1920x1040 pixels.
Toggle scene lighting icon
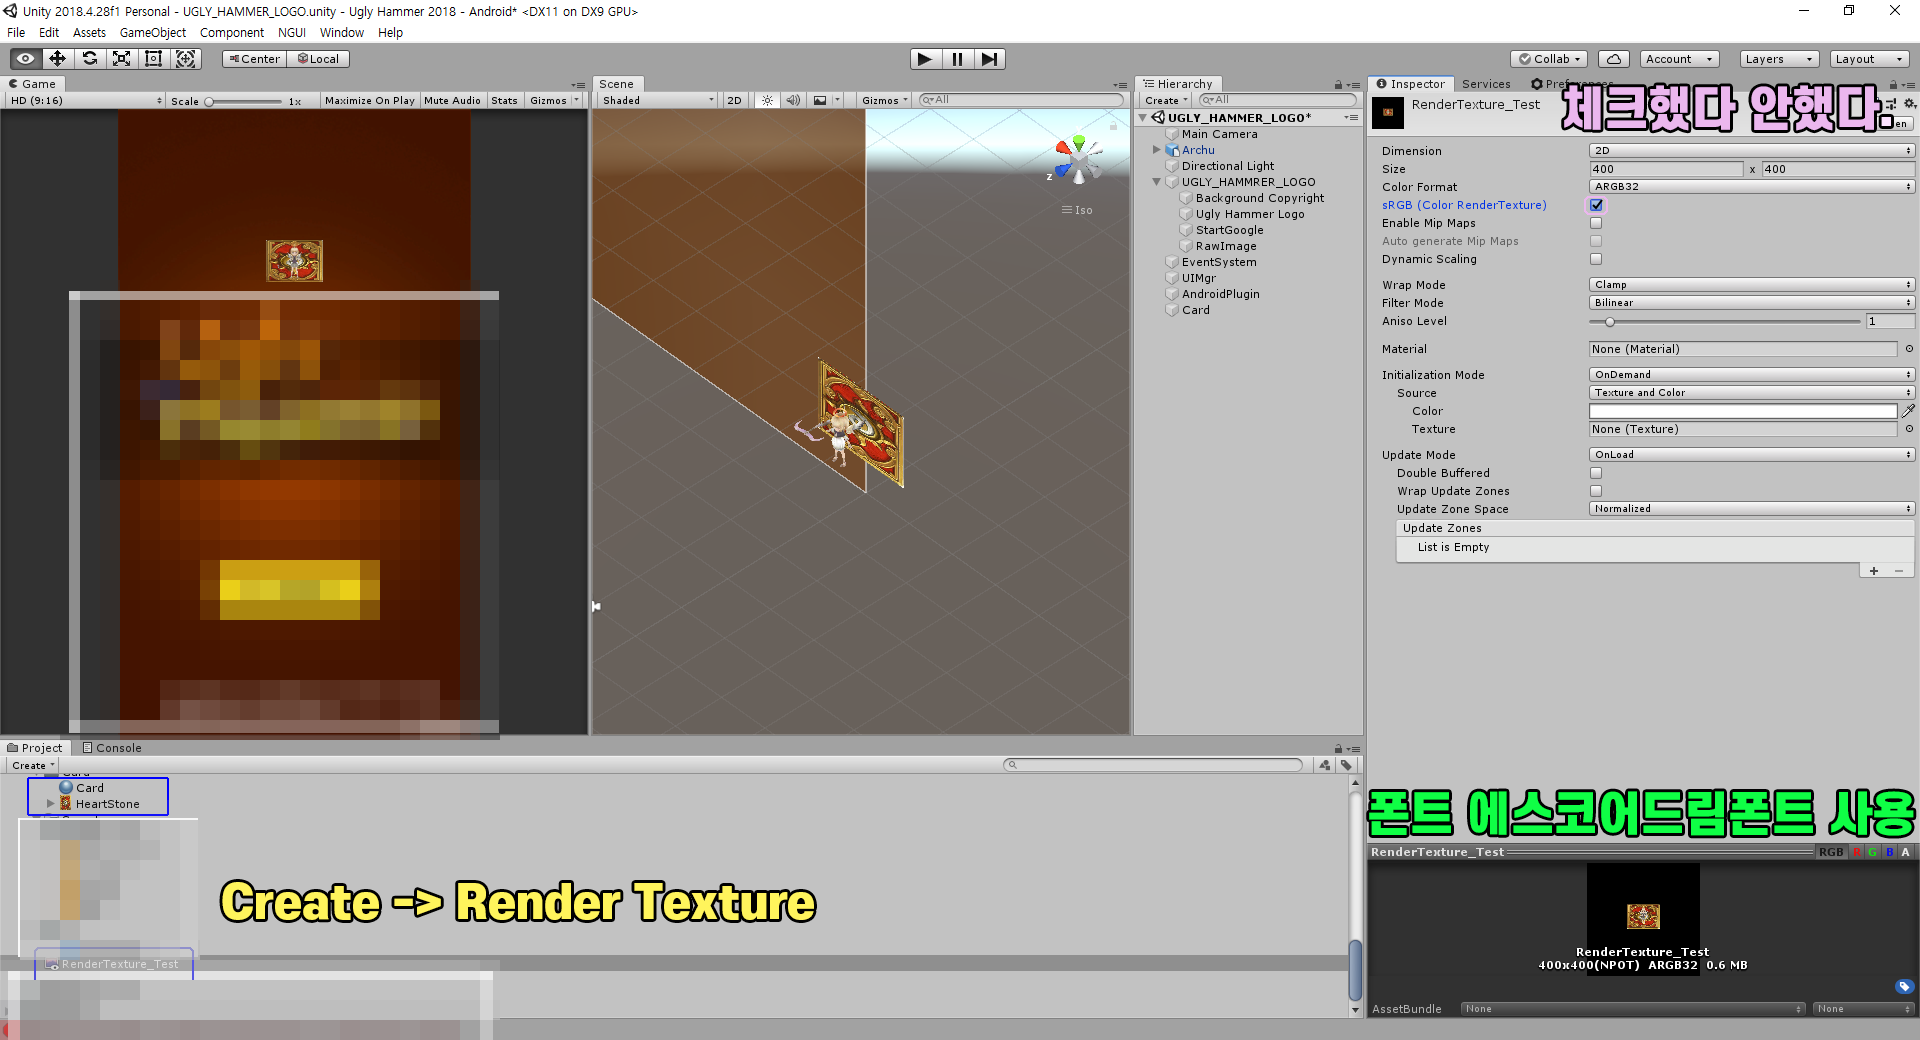tap(767, 100)
